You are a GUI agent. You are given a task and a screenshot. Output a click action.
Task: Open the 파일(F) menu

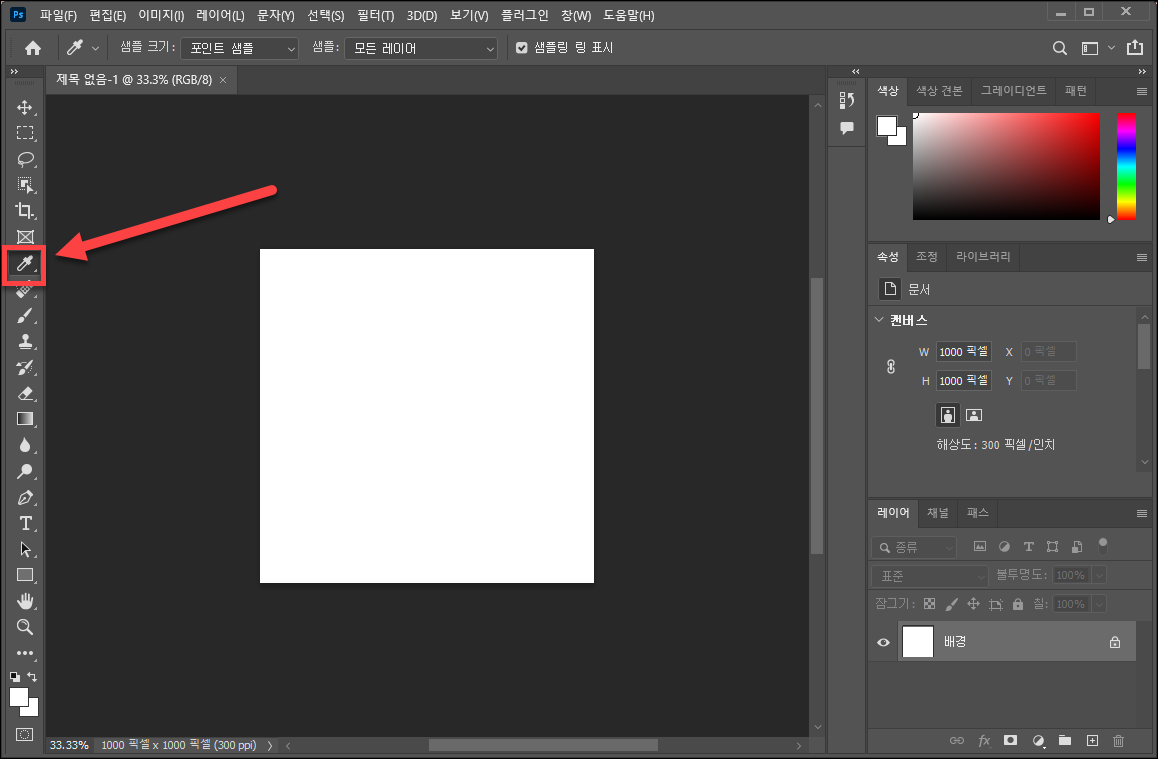(x=58, y=16)
